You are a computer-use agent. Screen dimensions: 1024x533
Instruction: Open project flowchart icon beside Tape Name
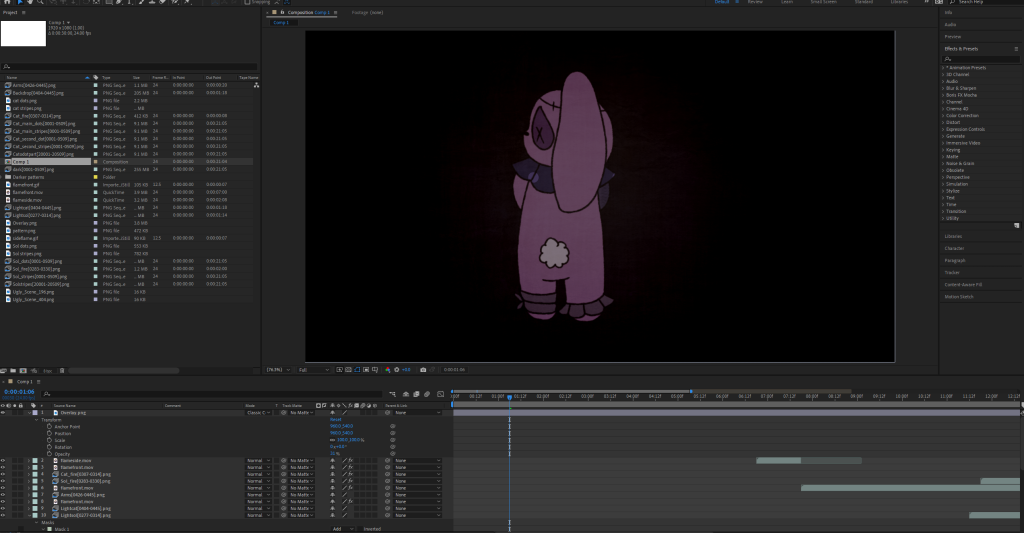256,85
